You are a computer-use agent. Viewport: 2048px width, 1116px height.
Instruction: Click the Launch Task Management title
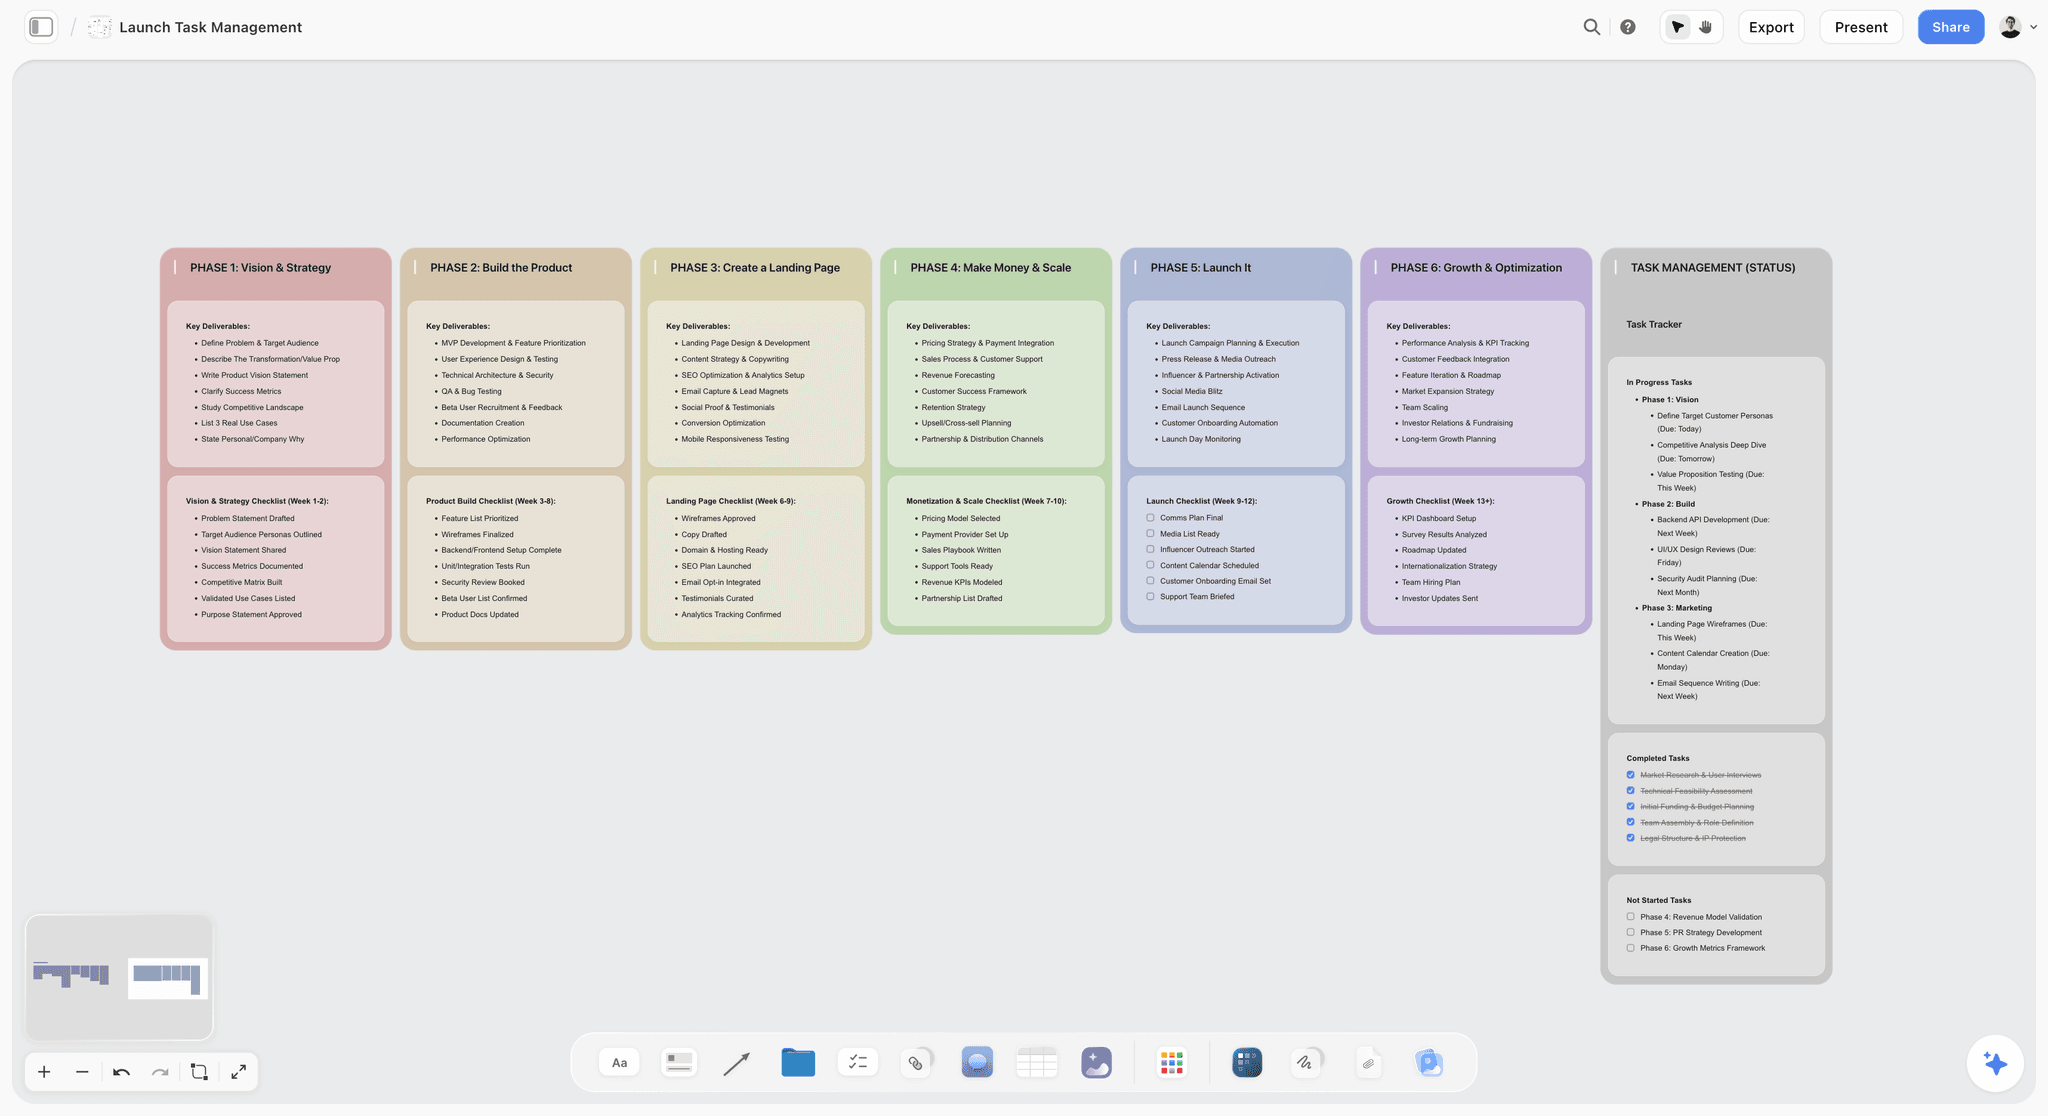tap(210, 27)
